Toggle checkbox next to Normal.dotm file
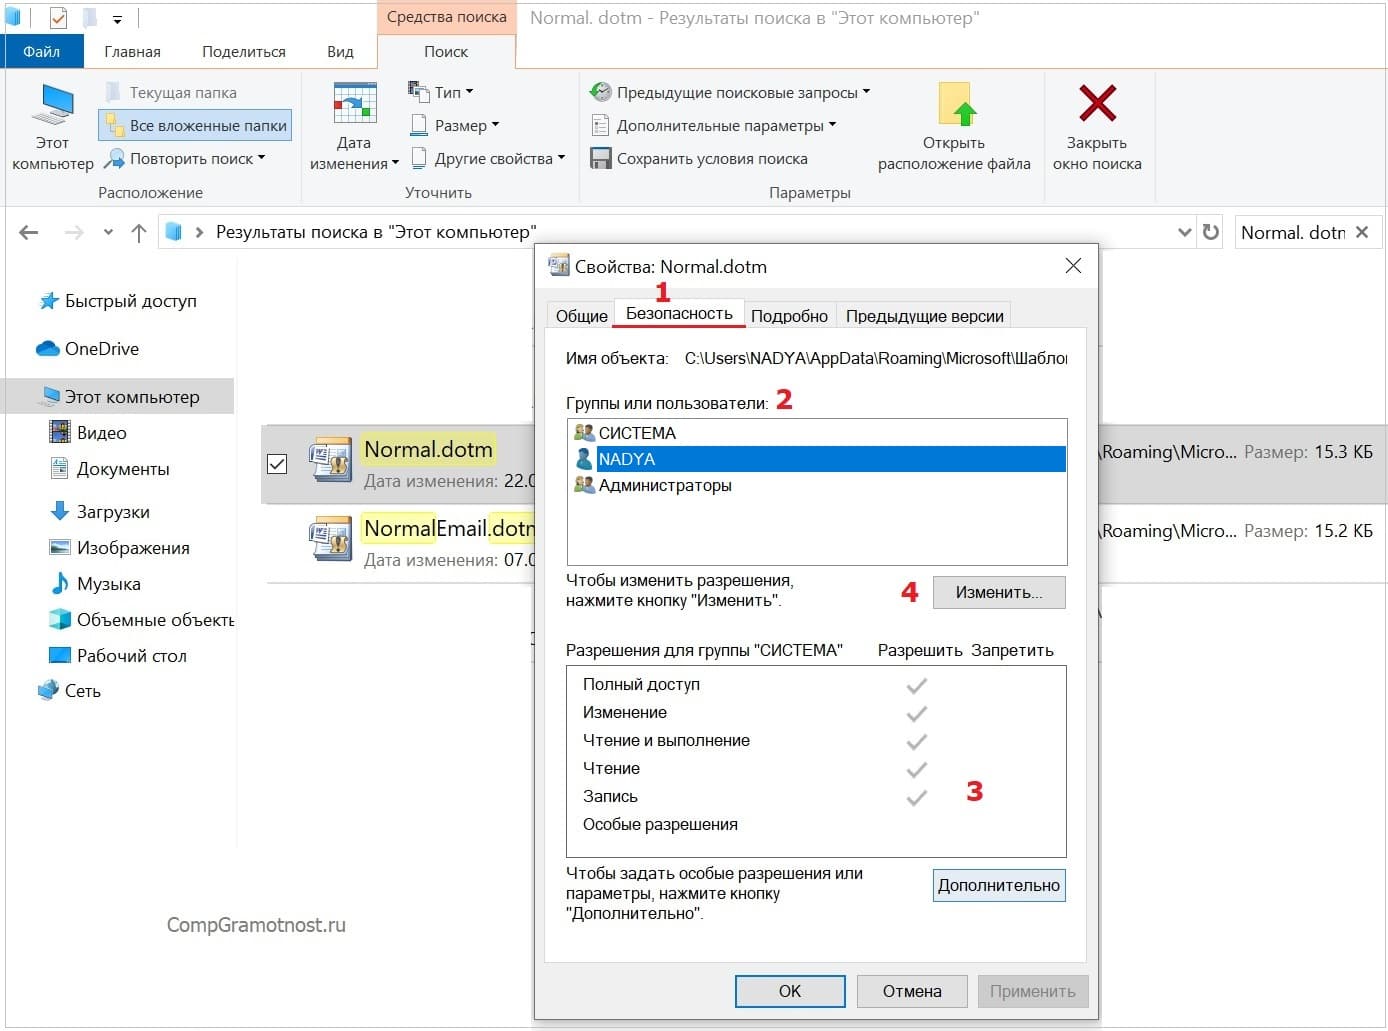1388x1031 pixels. tap(277, 464)
